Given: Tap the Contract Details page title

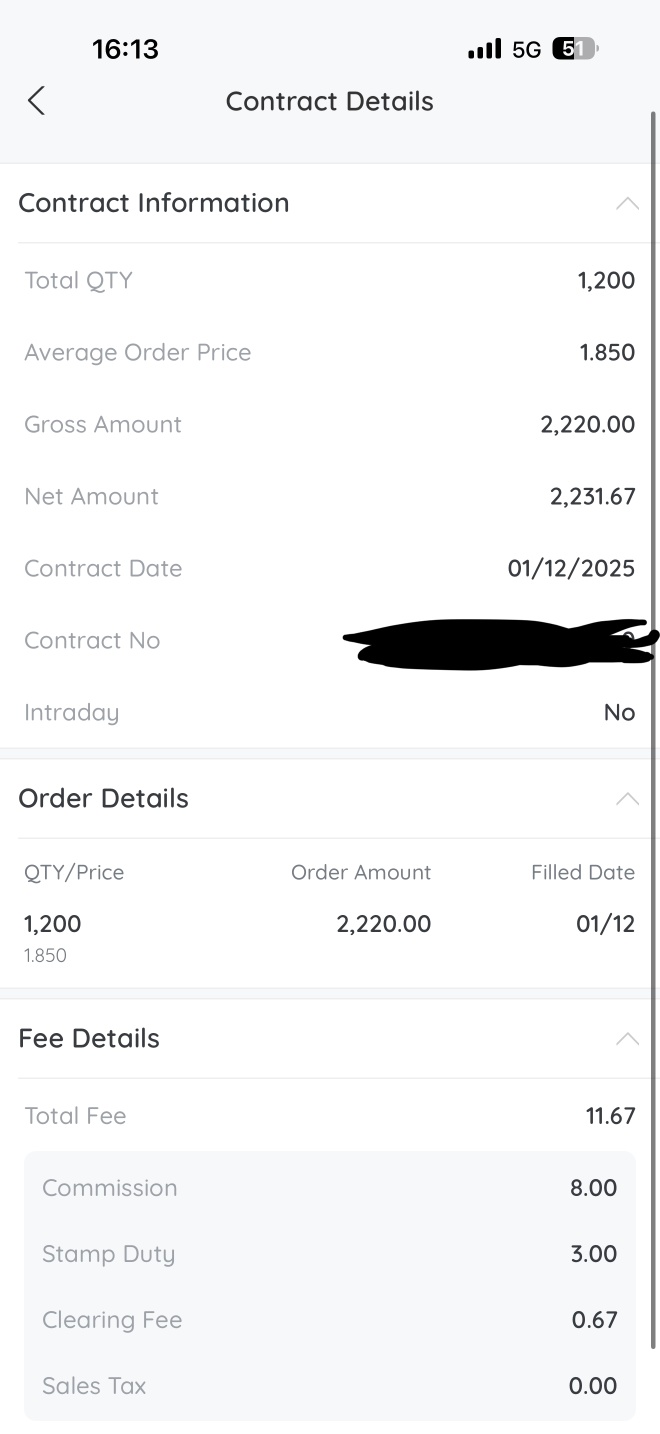Looking at the screenshot, I should point(330,101).
